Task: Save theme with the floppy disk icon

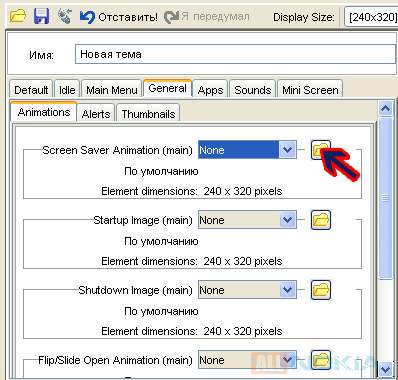Action: 41,16
